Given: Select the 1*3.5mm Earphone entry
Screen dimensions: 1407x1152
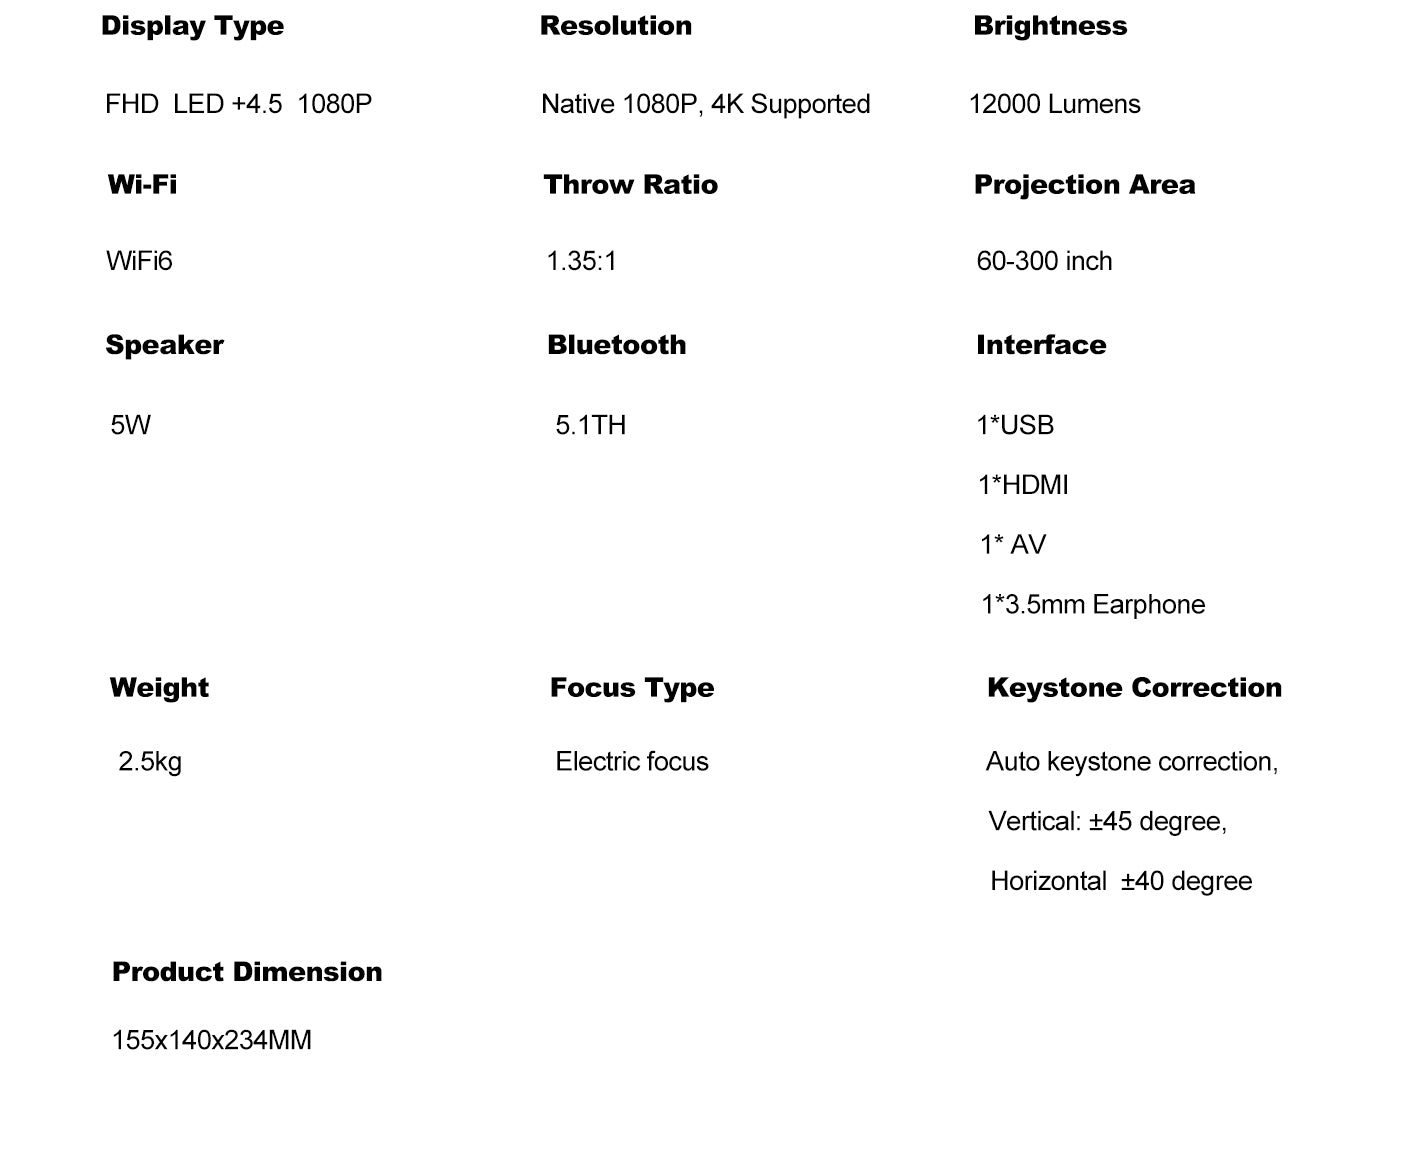Looking at the screenshot, I should coord(1093,605).
